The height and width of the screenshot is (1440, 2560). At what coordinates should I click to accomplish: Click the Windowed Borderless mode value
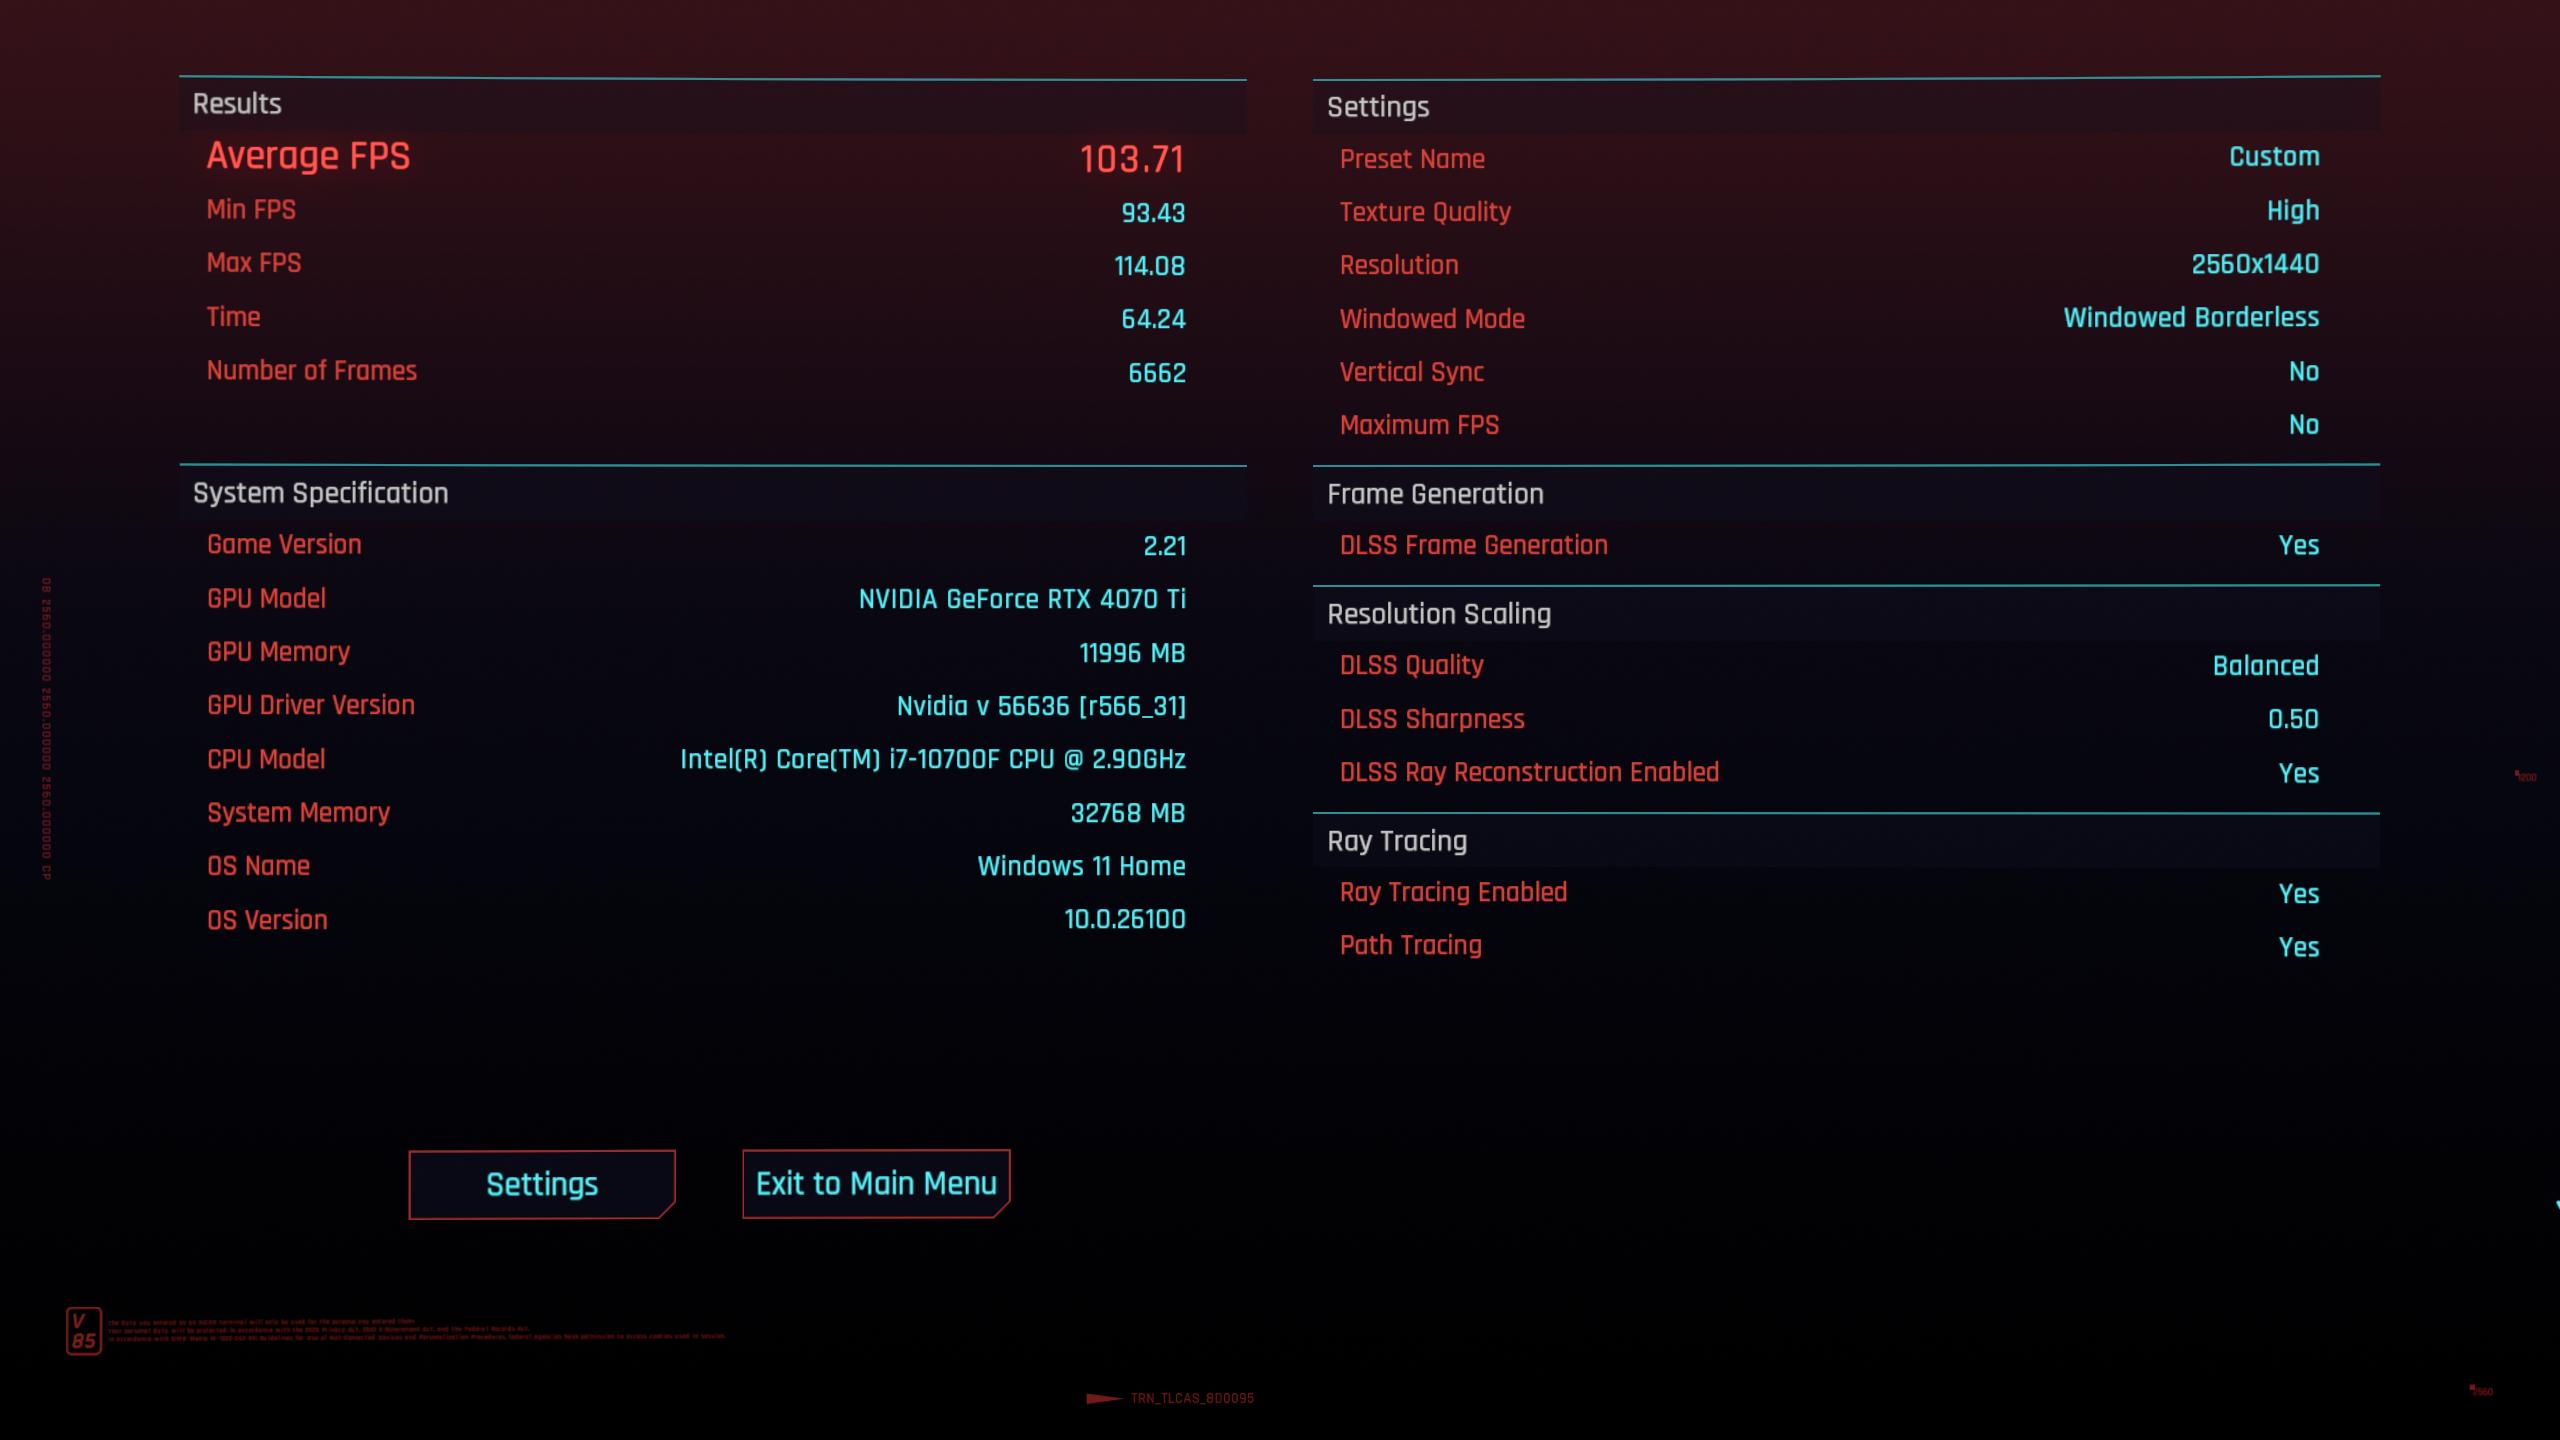click(2190, 318)
